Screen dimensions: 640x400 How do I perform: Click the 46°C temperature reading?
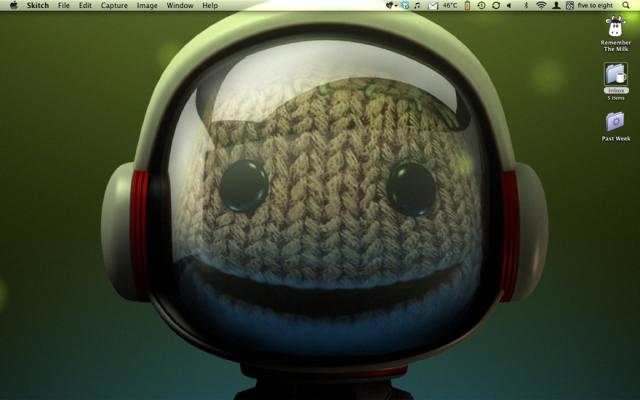(450, 5)
